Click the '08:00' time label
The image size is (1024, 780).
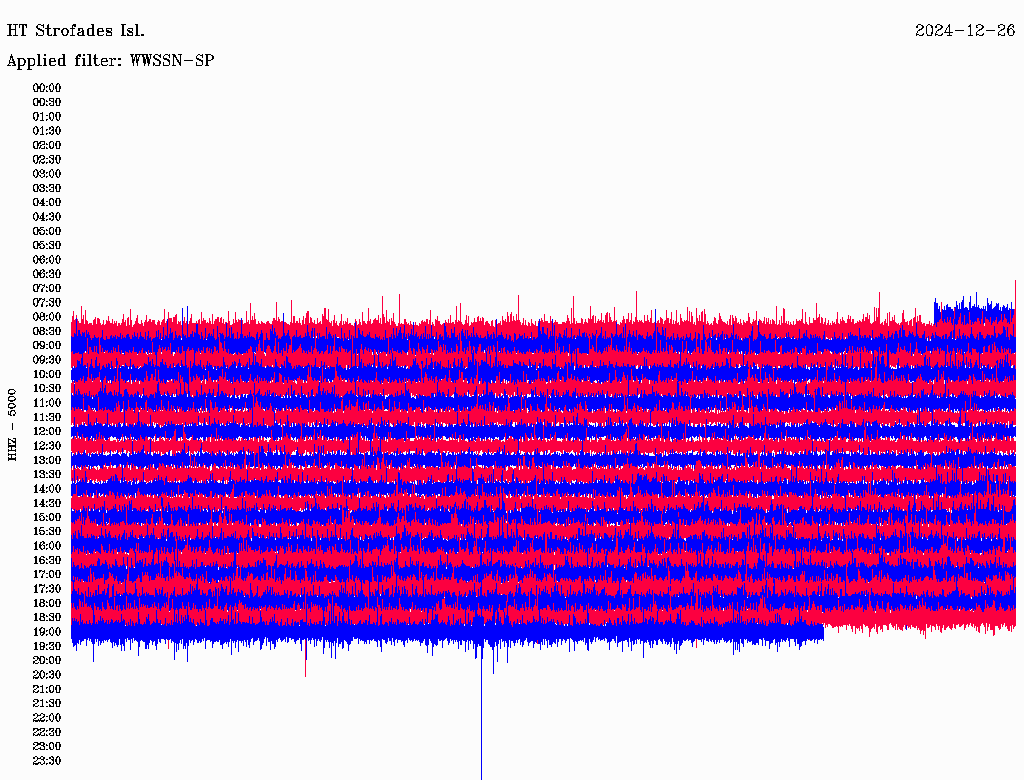click(x=47, y=317)
